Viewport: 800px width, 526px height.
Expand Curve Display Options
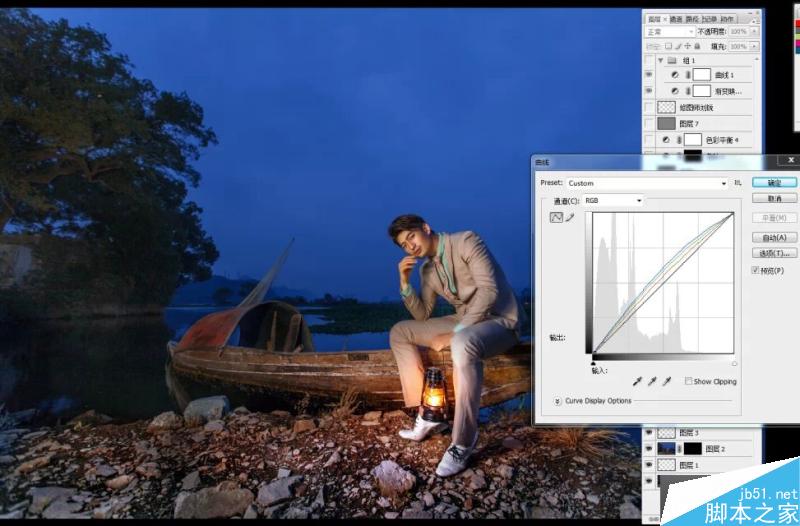(x=557, y=401)
